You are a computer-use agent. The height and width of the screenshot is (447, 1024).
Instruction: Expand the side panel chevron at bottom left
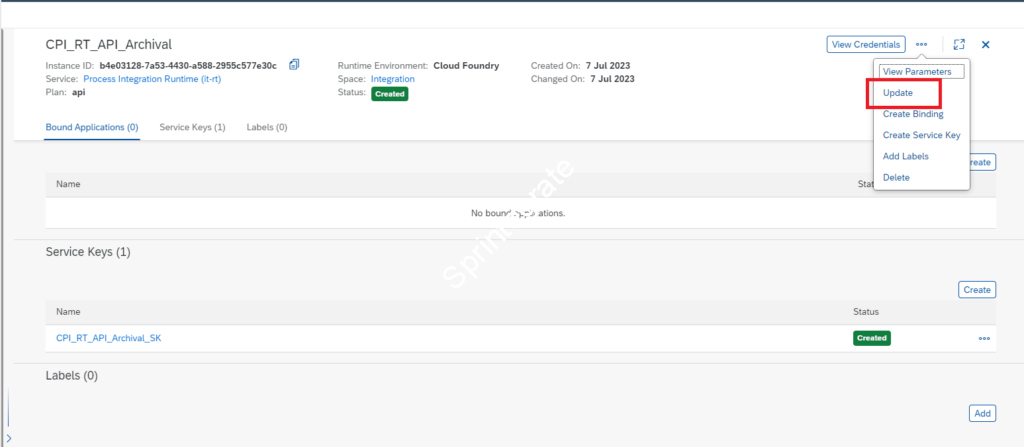(9, 438)
